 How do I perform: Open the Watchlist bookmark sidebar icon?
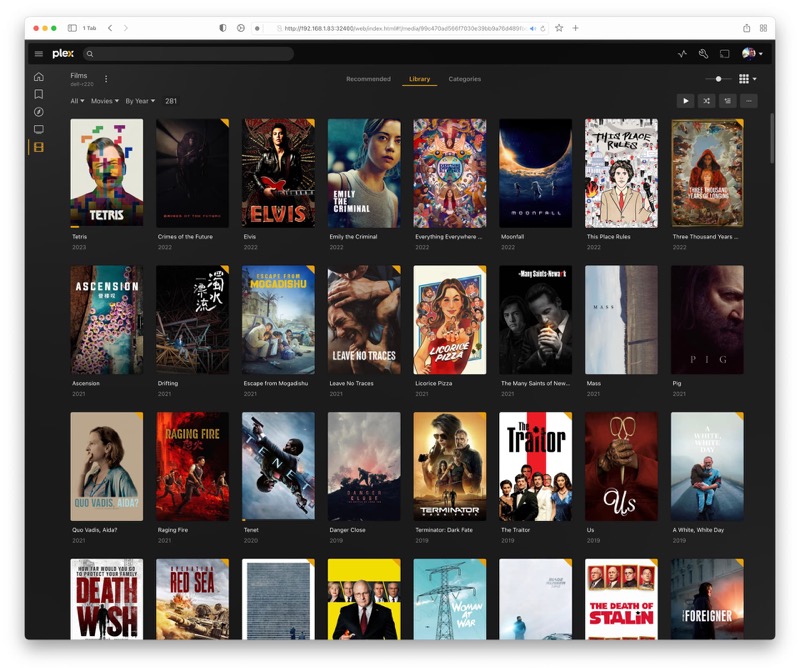(x=39, y=94)
